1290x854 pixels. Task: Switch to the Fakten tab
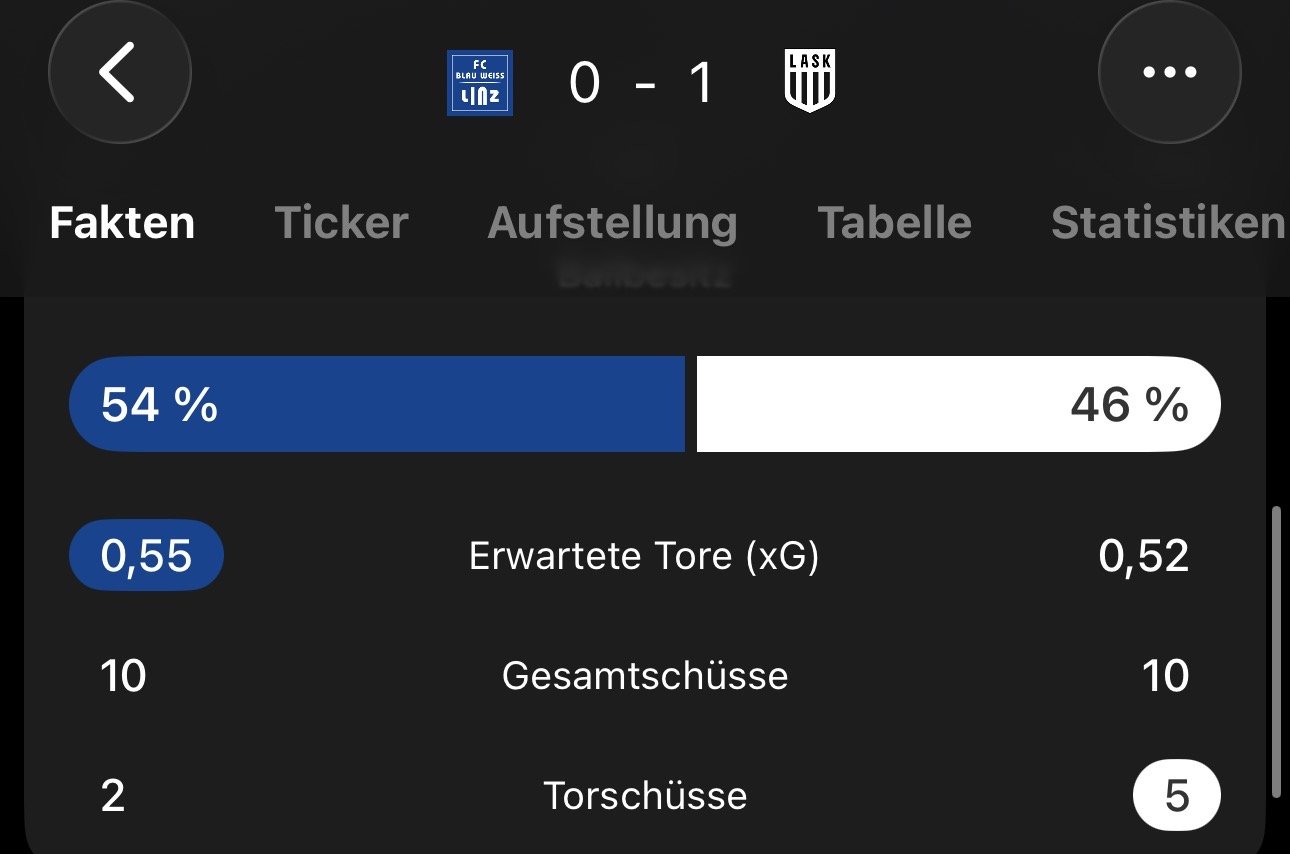(x=122, y=223)
